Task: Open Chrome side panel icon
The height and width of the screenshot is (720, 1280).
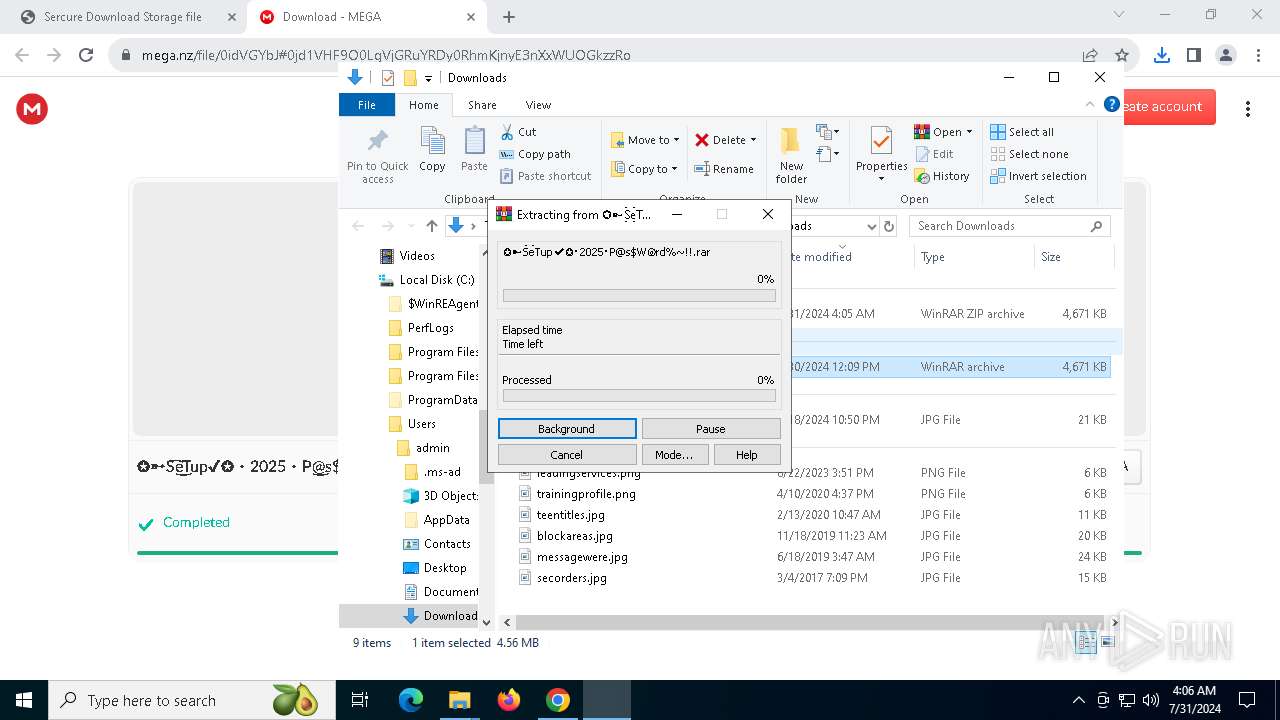Action: [1193, 55]
